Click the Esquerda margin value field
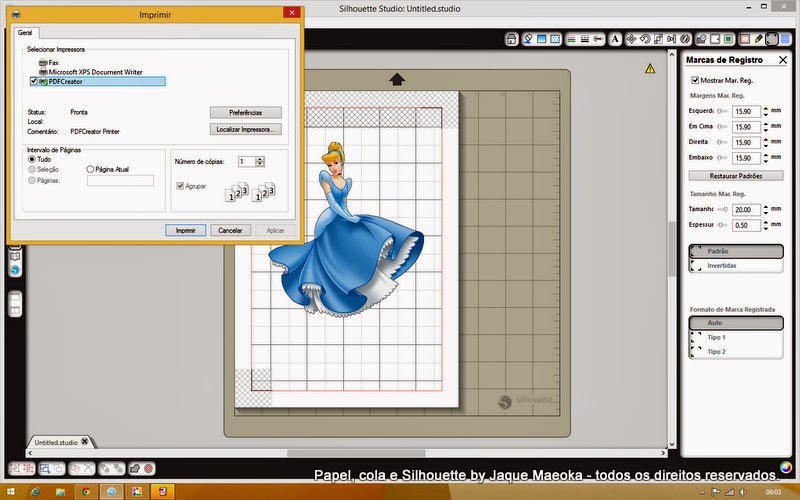The width and height of the screenshot is (800, 500). pos(746,111)
